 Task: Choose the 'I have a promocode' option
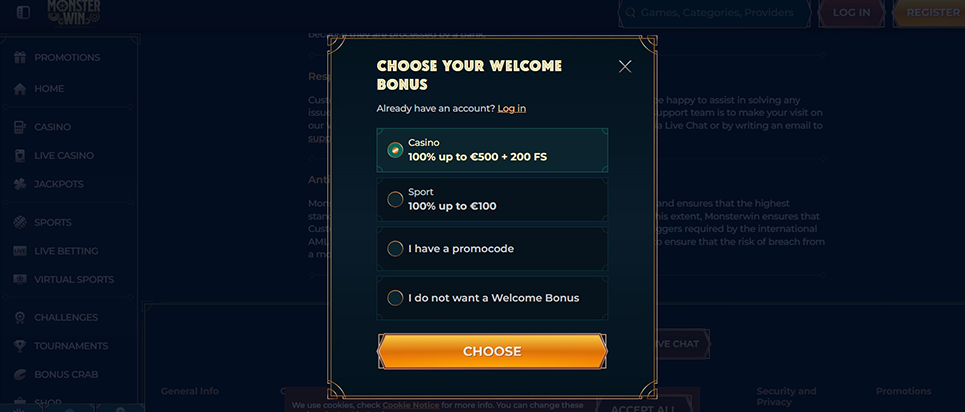tap(492, 249)
